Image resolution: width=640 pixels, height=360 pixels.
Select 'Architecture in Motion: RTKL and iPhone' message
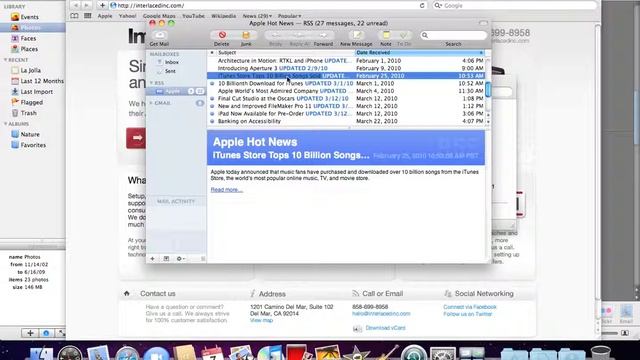[x=346, y=61]
